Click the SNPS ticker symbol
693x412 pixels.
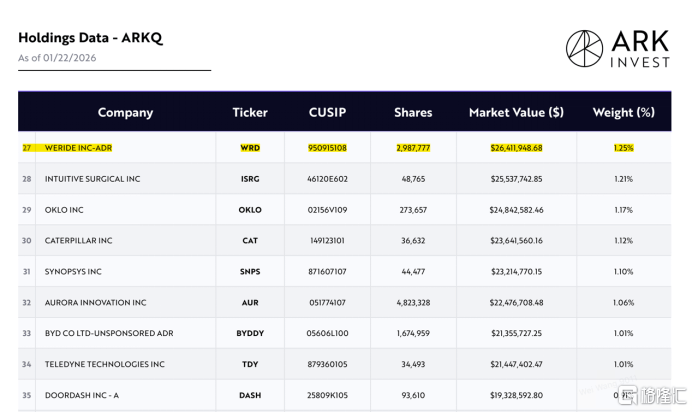[x=250, y=271]
